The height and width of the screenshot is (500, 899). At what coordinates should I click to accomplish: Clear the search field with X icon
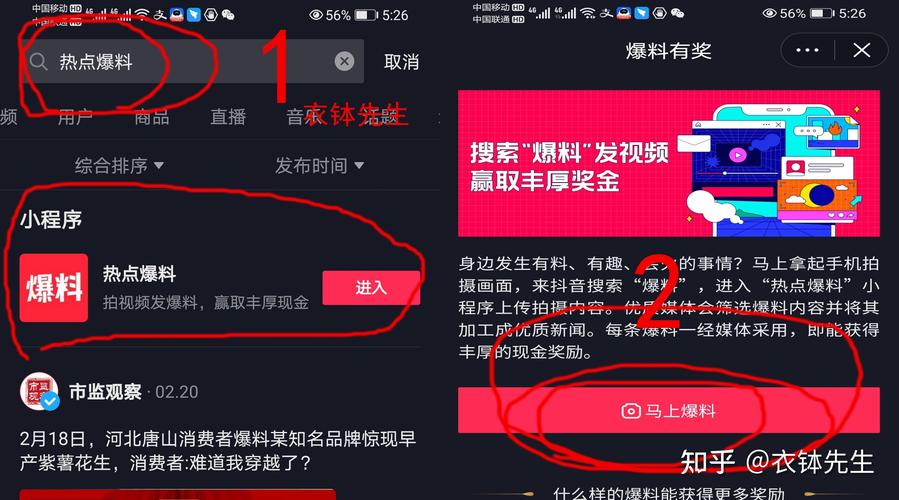point(344,61)
